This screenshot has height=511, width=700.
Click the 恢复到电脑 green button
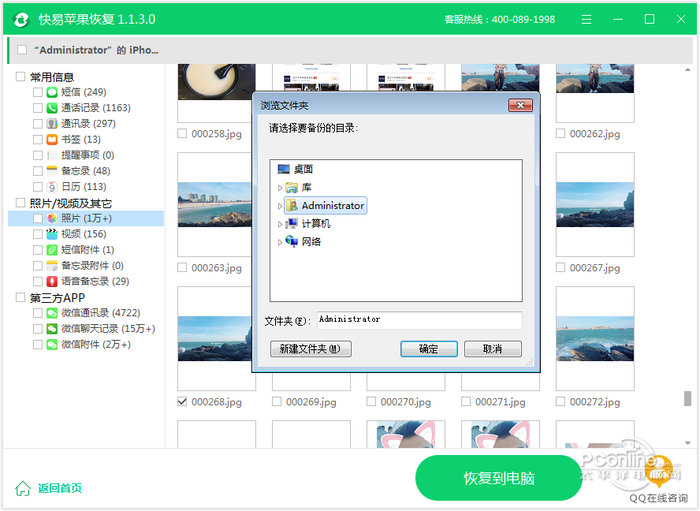pyautogui.click(x=499, y=478)
